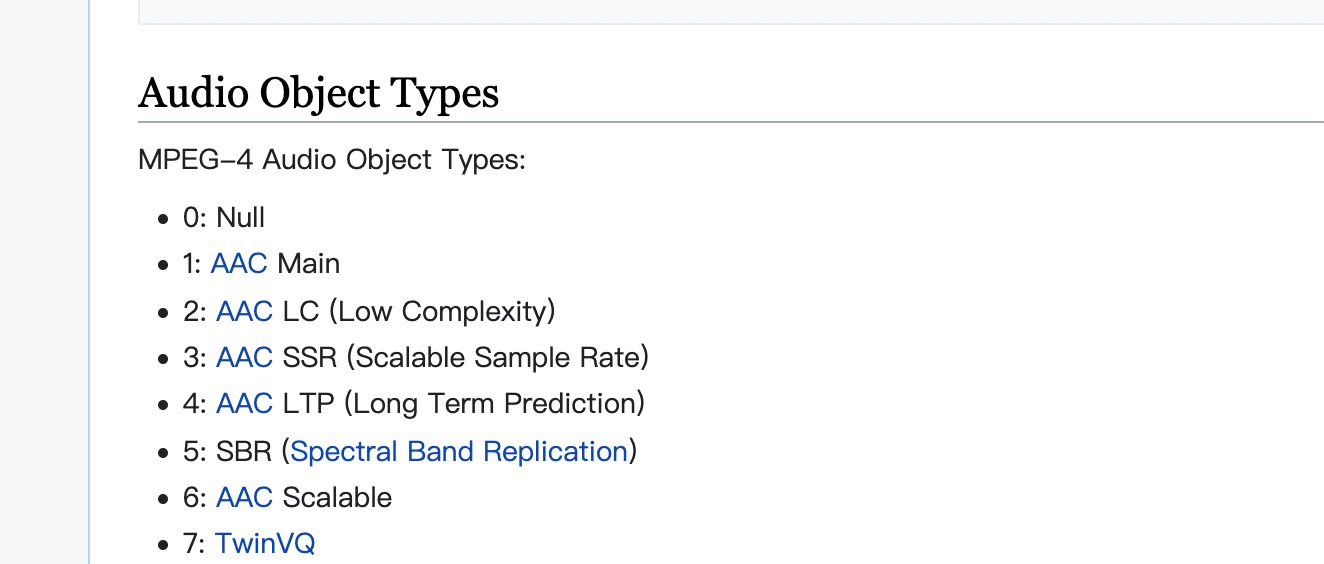Image resolution: width=1324 pixels, height=564 pixels.
Task: Follow the AAC link before LC (Low Complexity)
Action: 244,311
